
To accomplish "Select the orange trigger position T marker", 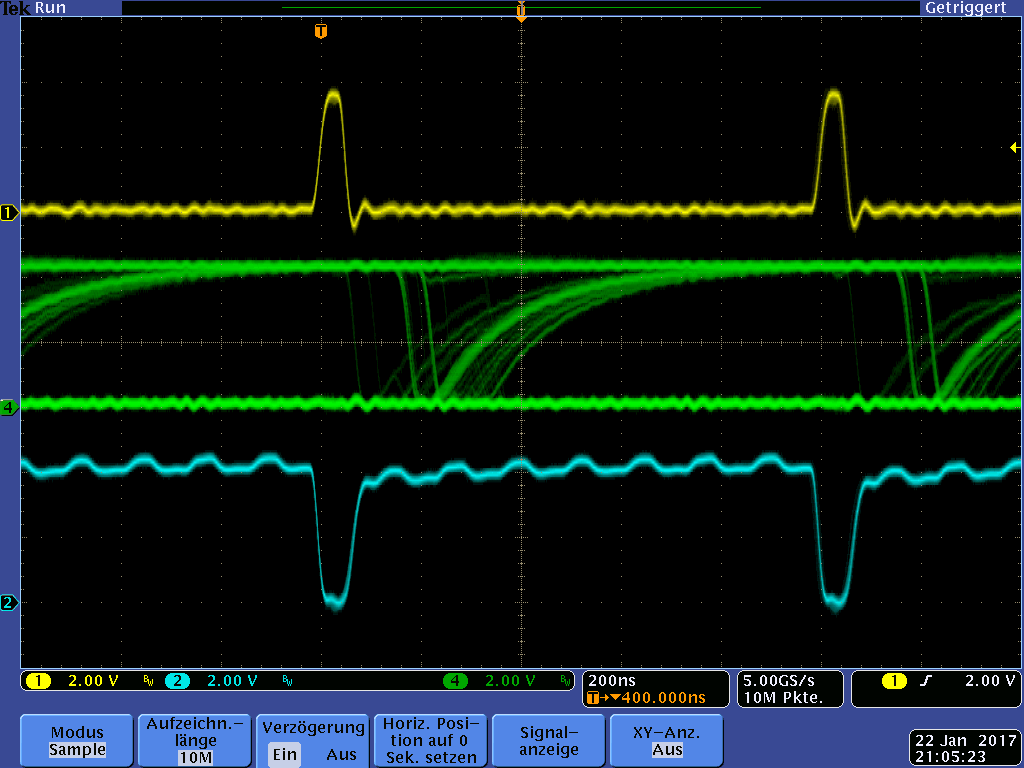I will (x=320, y=31).
